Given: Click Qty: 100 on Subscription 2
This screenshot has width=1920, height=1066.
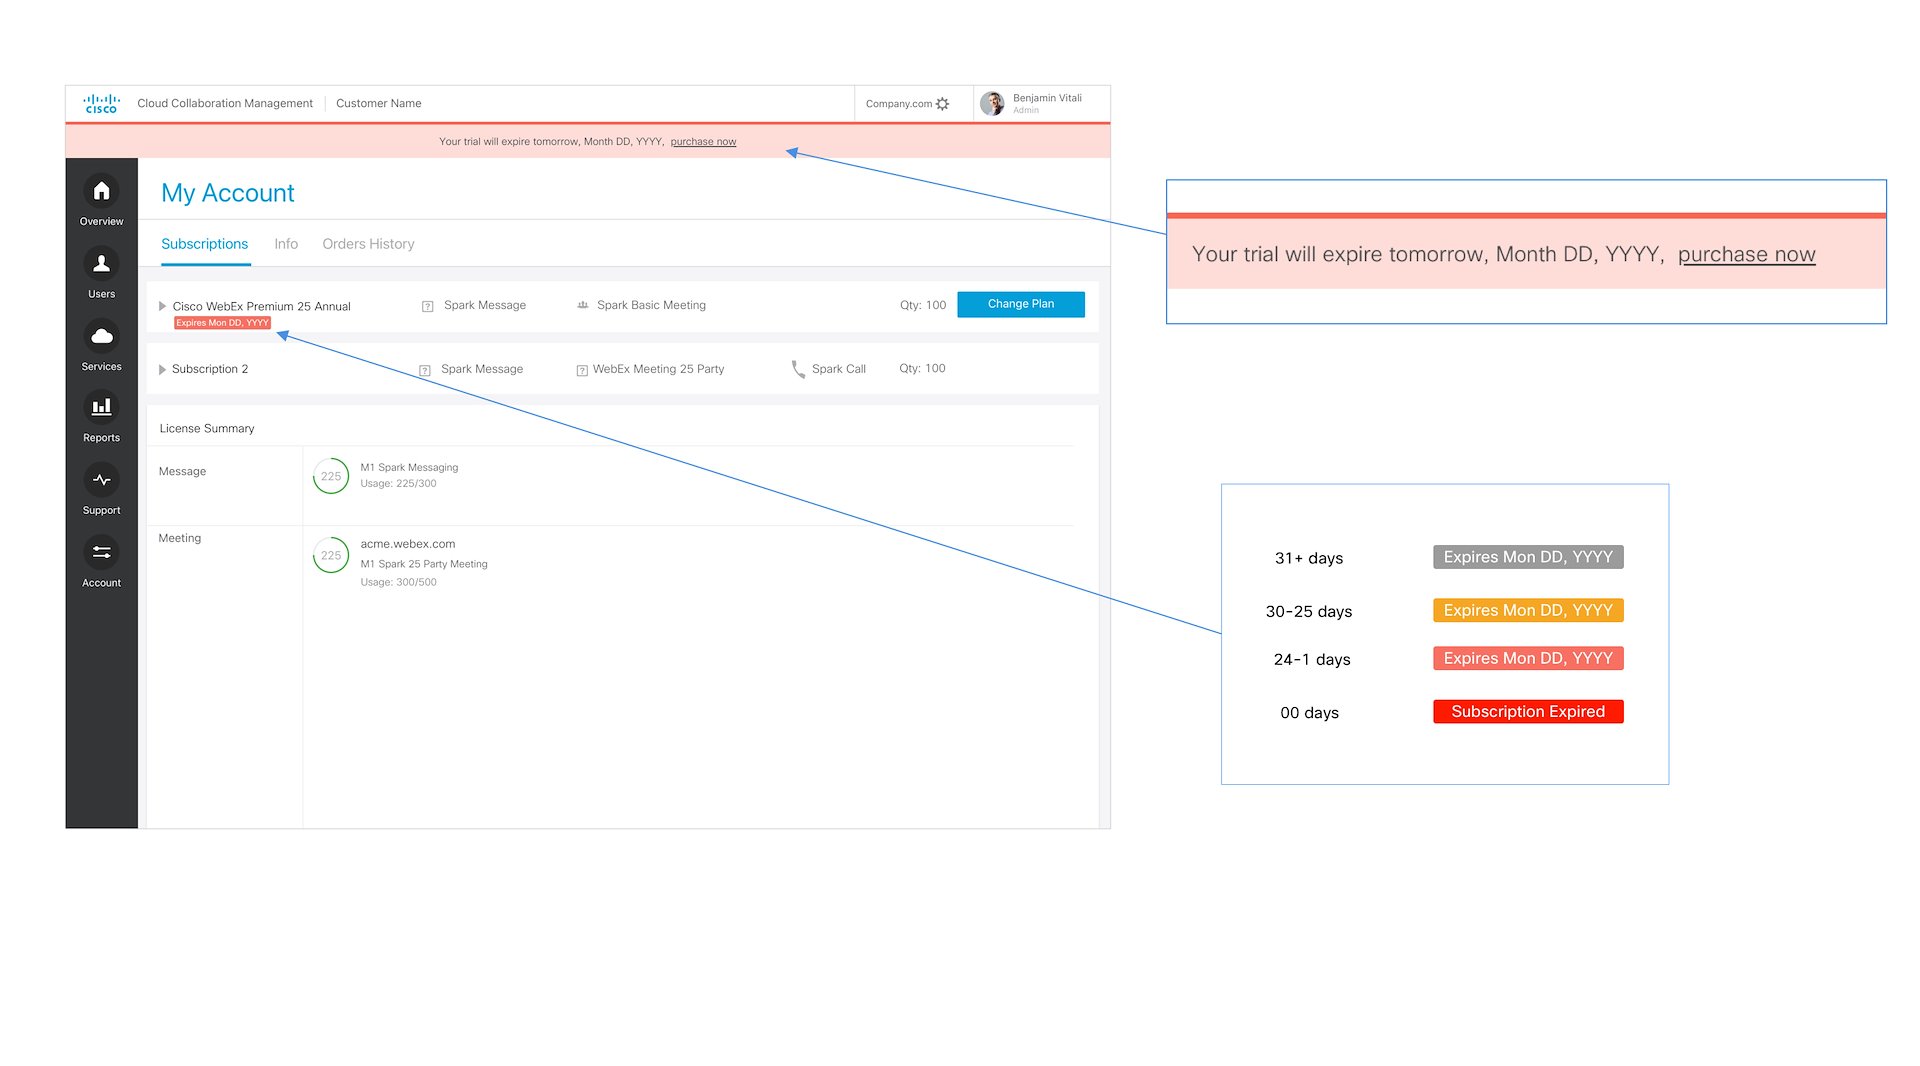Looking at the screenshot, I should (x=922, y=369).
